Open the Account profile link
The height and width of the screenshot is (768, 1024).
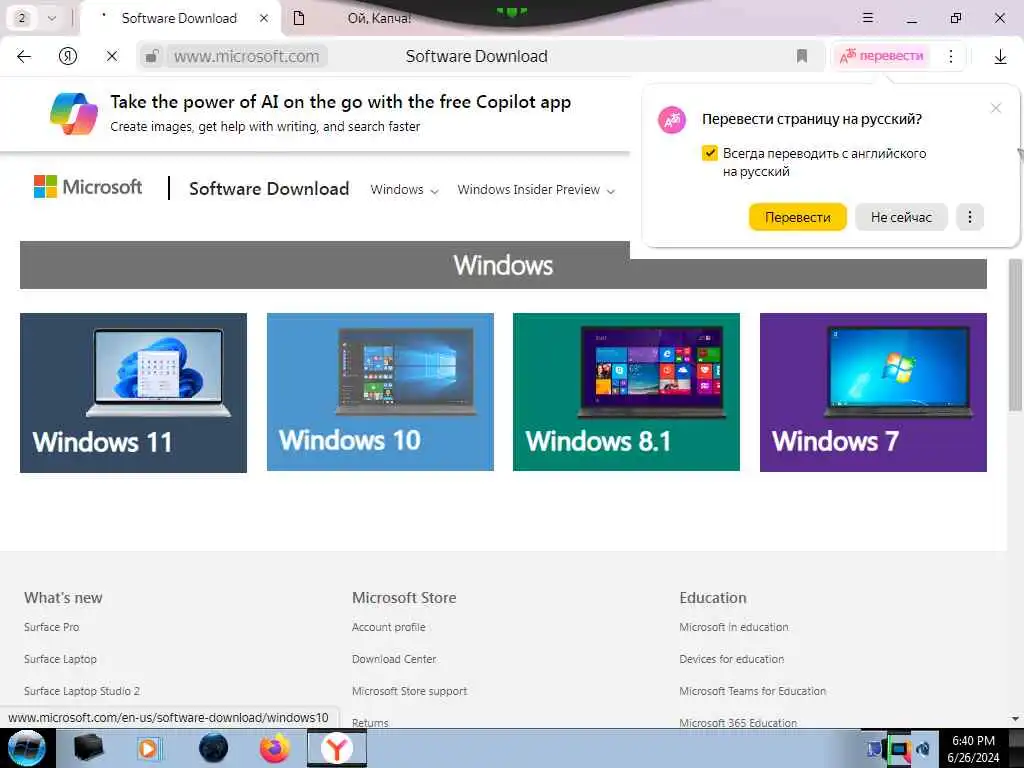point(389,627)
